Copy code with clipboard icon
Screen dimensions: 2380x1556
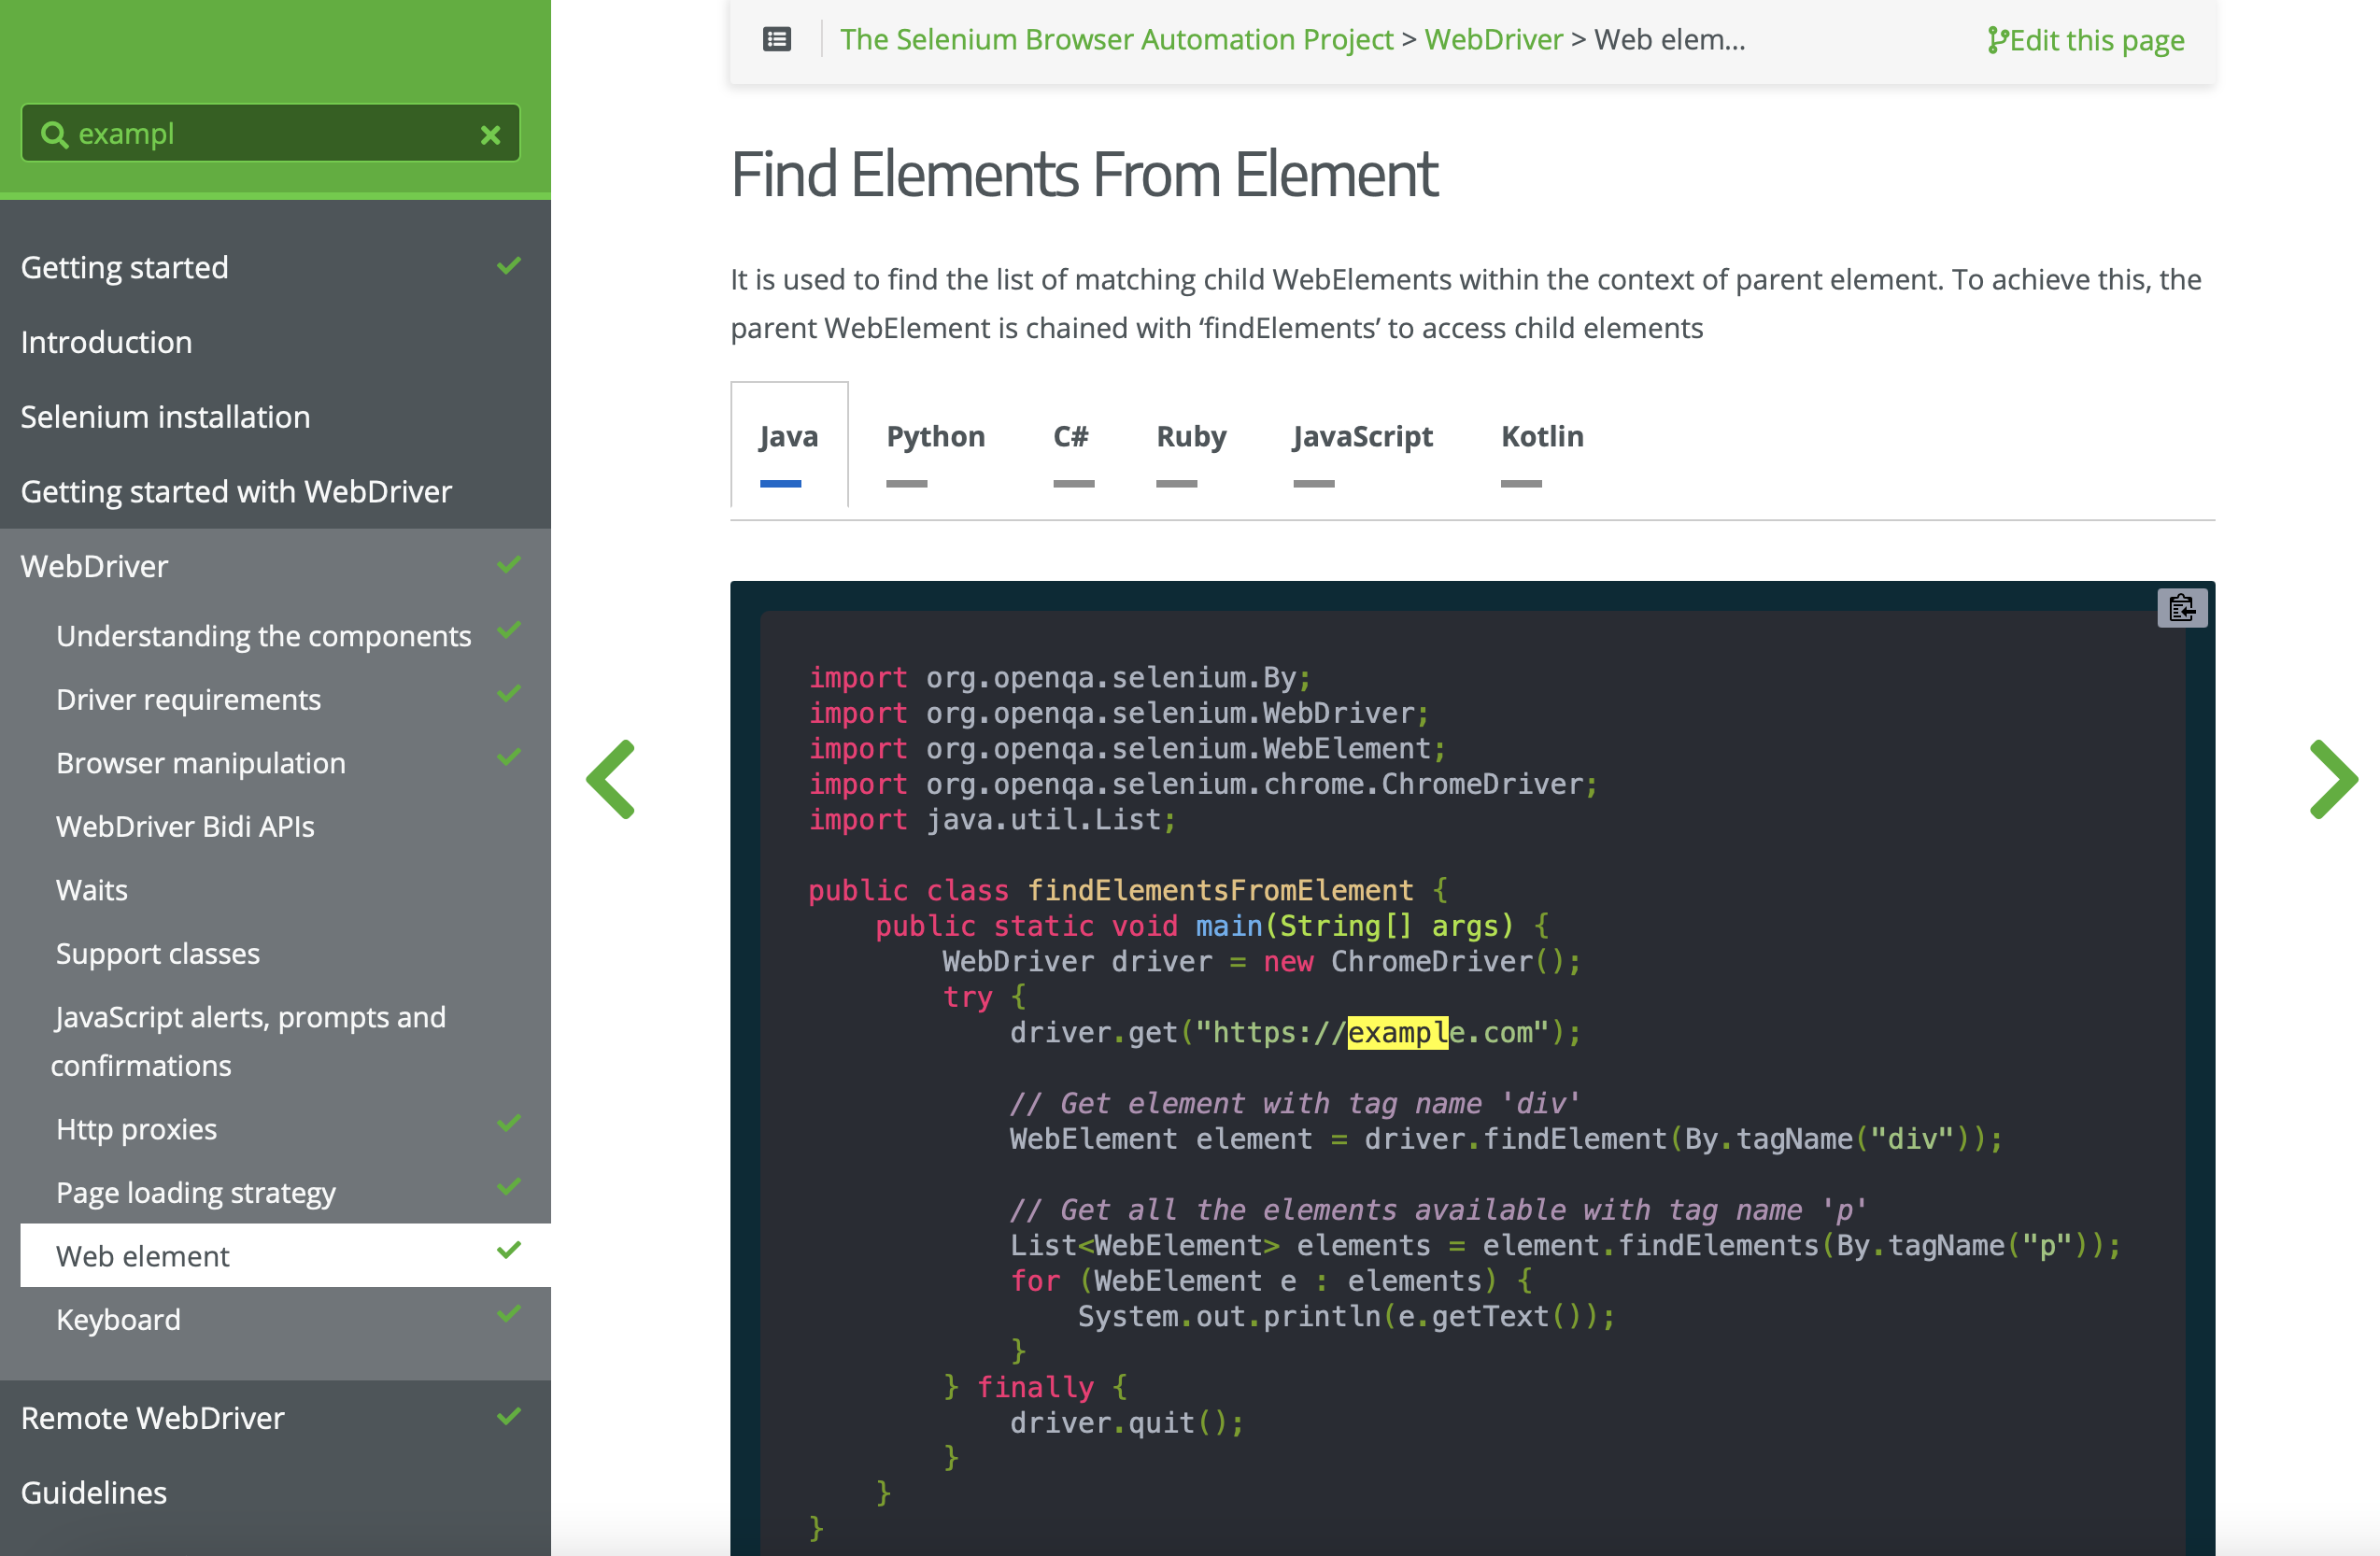coord(2181,607)
